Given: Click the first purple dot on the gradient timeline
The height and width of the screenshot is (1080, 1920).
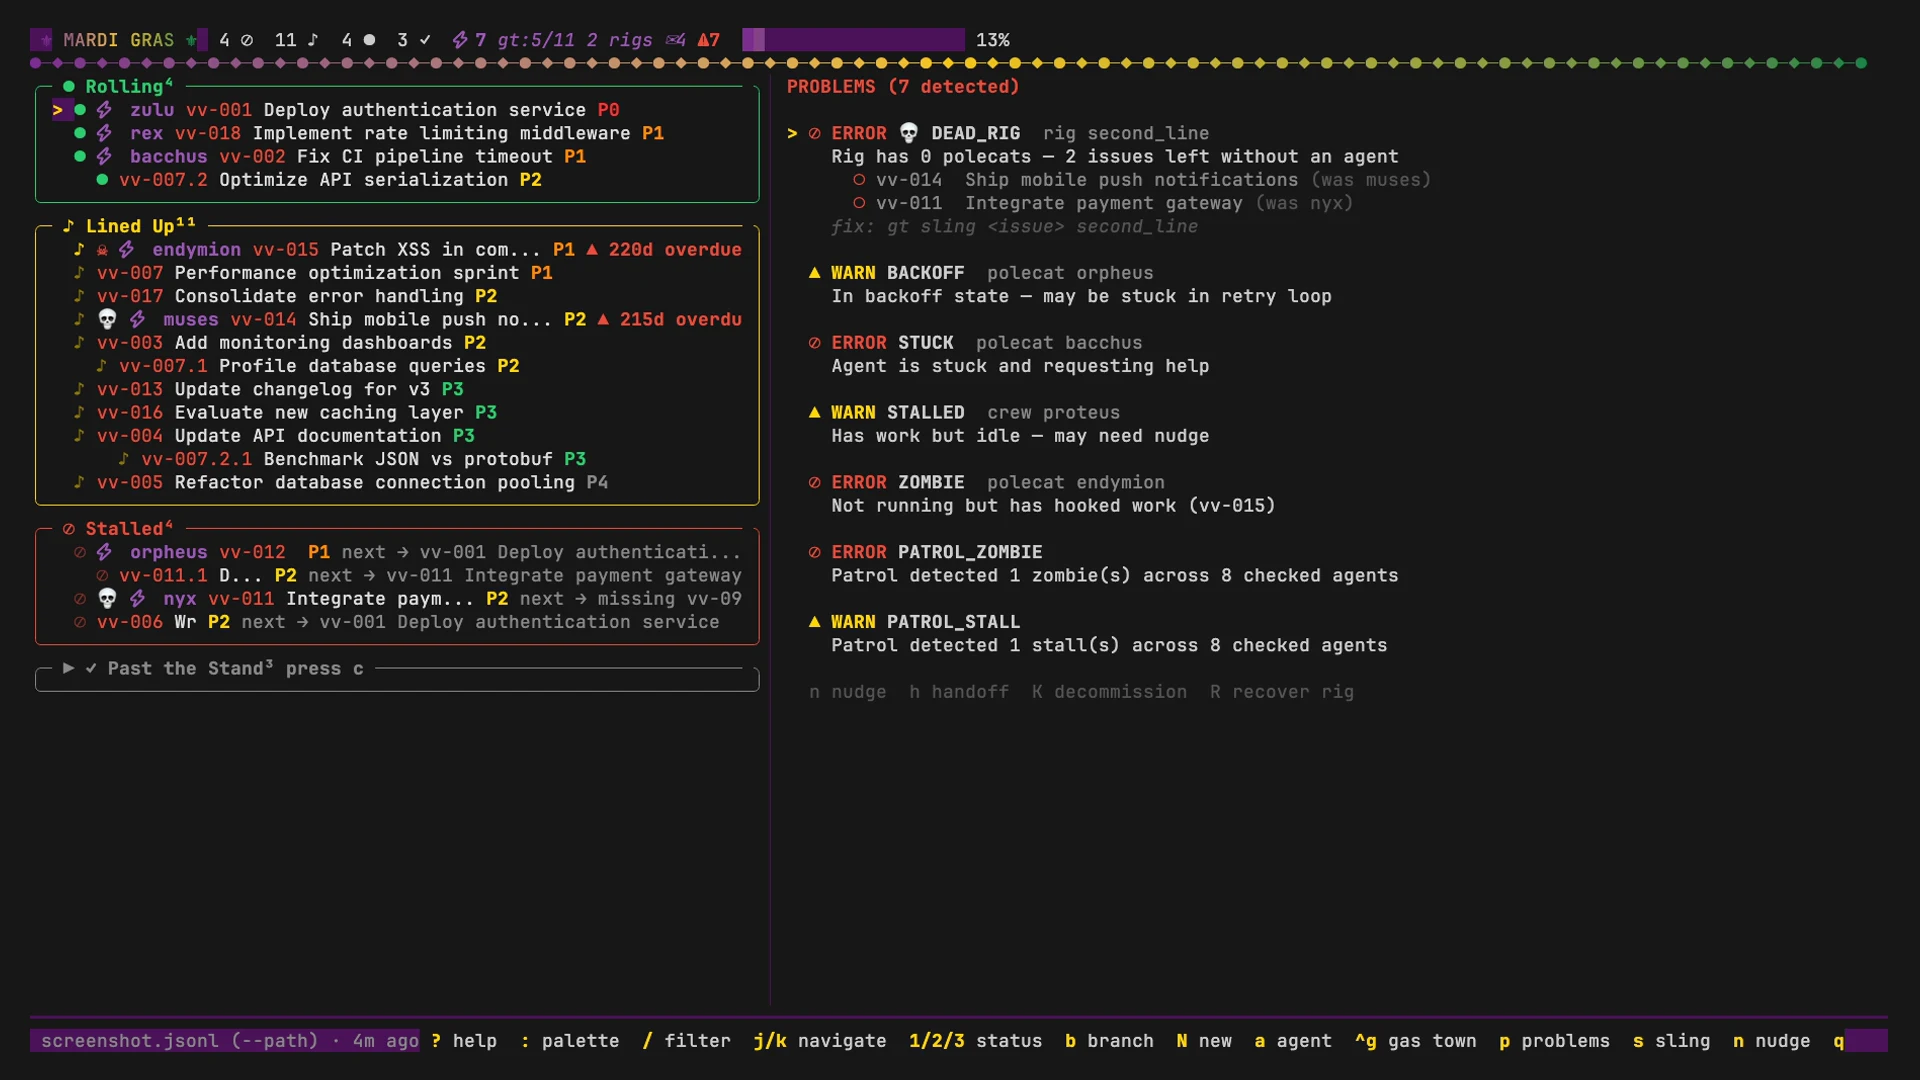Looking at the screenshot, I should coord(36,63).
